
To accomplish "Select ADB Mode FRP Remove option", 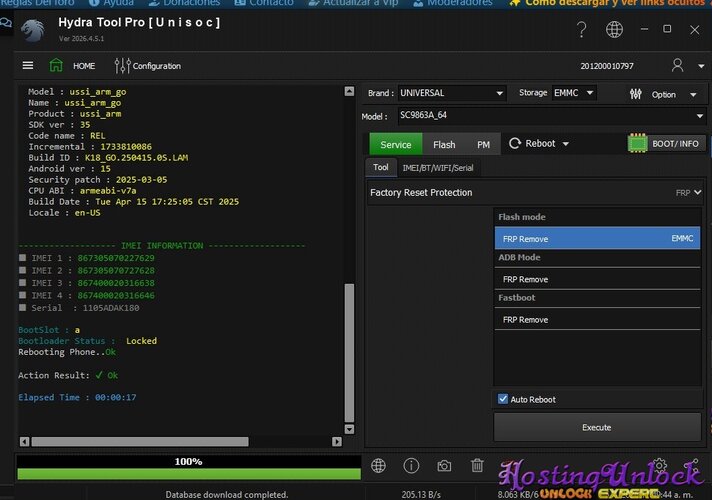I will click(x=596, y=280).
